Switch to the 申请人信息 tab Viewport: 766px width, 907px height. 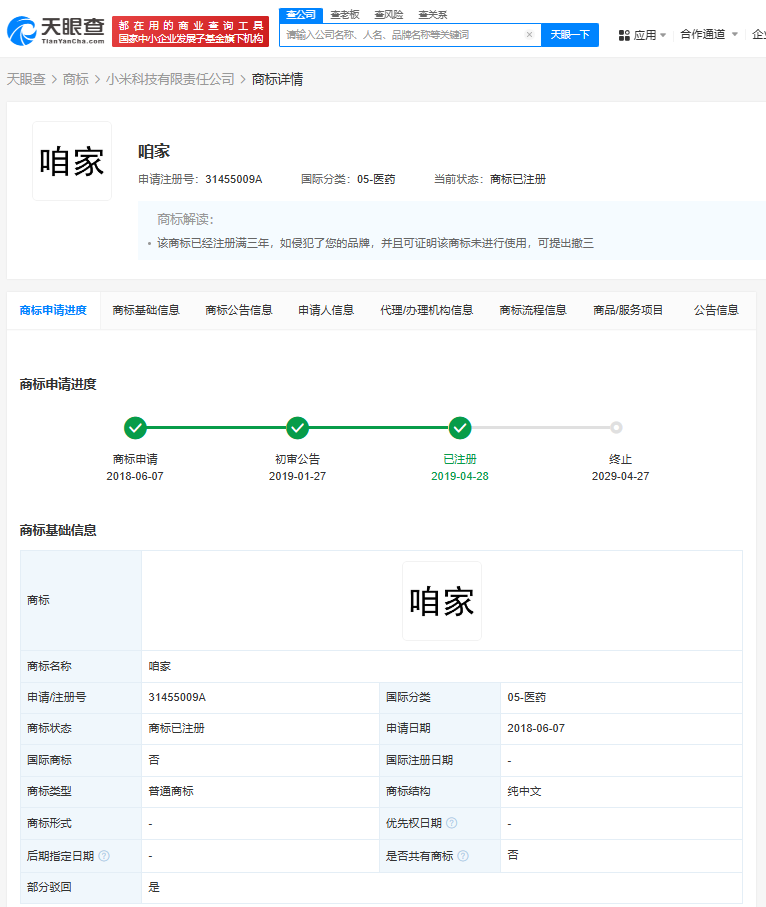[326, 311]
